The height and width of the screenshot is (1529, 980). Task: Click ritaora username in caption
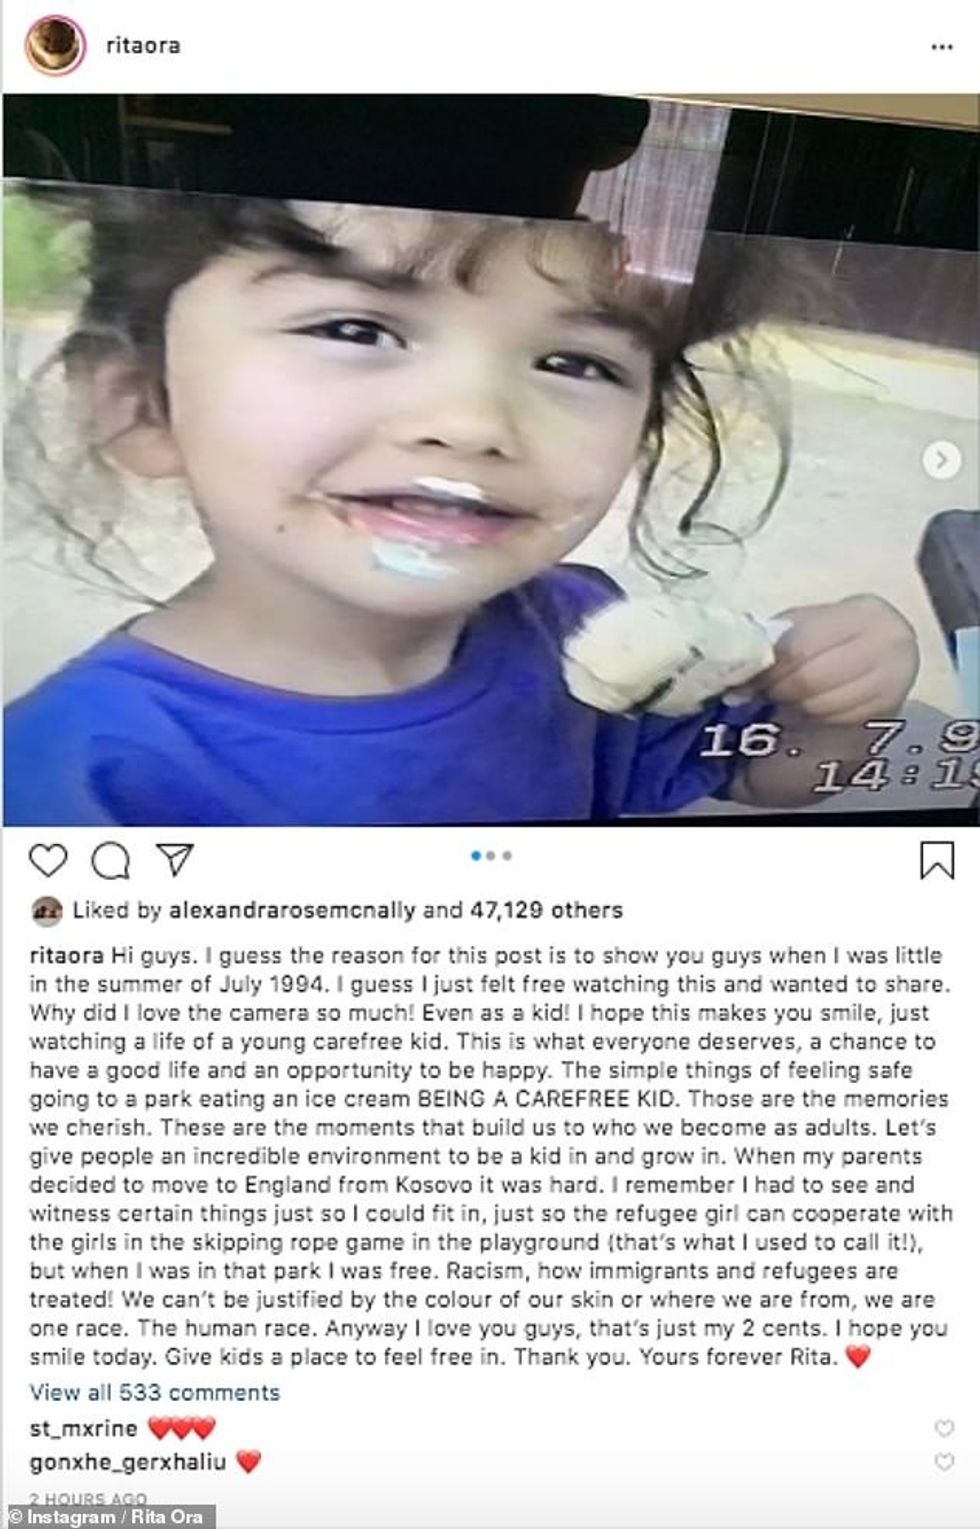(x=66, y=955)
